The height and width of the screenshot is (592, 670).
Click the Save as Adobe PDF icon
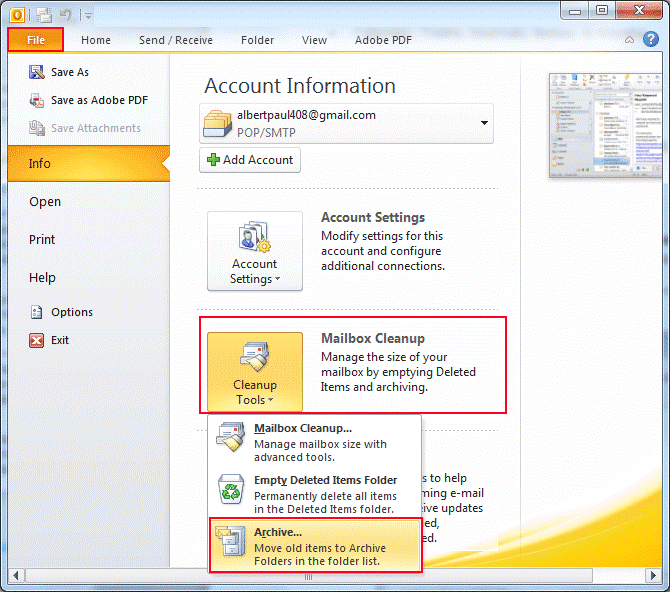coord(37,100)
